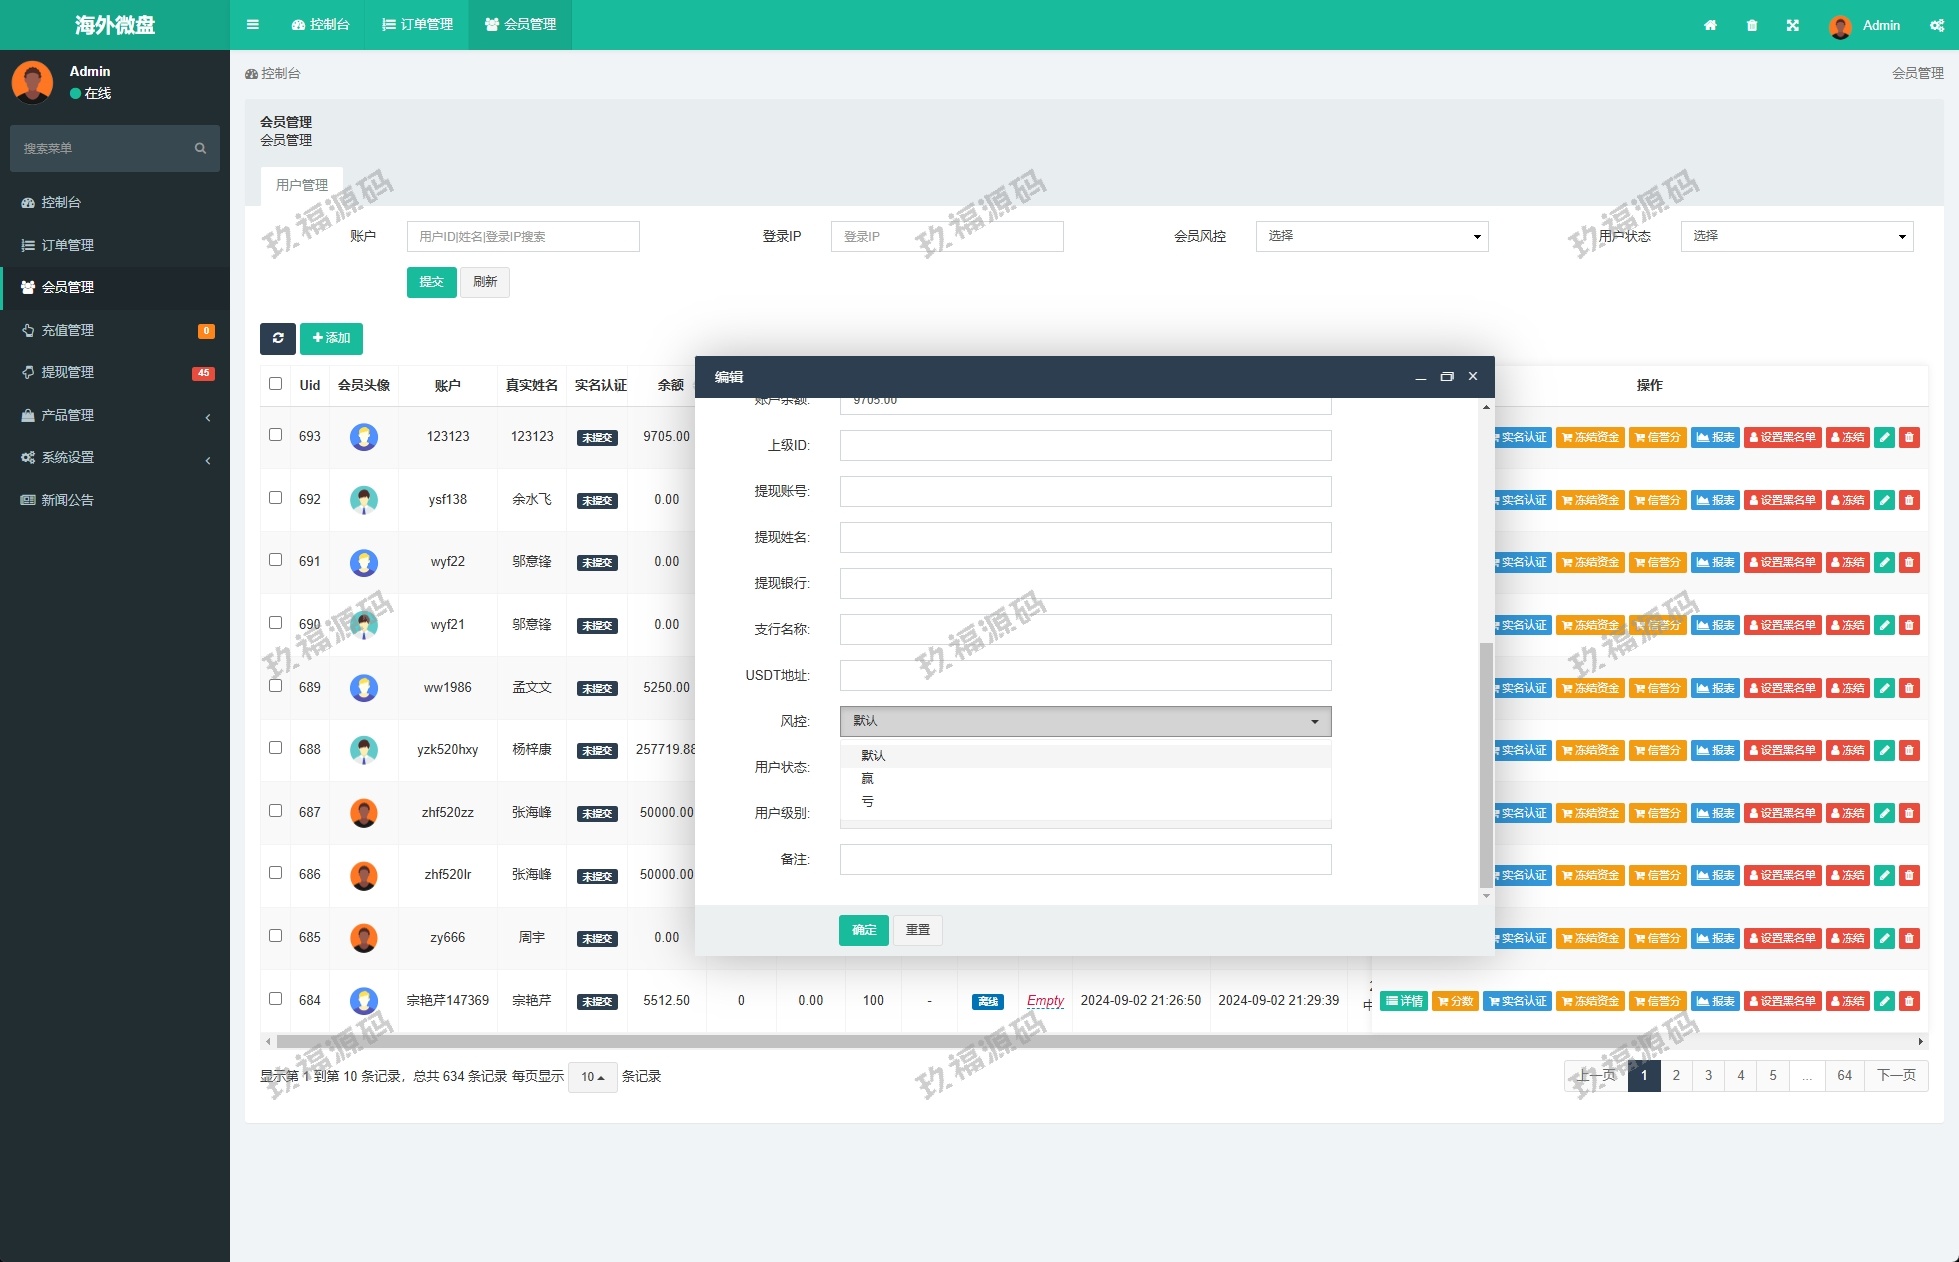Image resolution: width=1959 pixels, height=1262 pixels.
Task: Open the 会员风控 select dropdown
Action: 1371,236
